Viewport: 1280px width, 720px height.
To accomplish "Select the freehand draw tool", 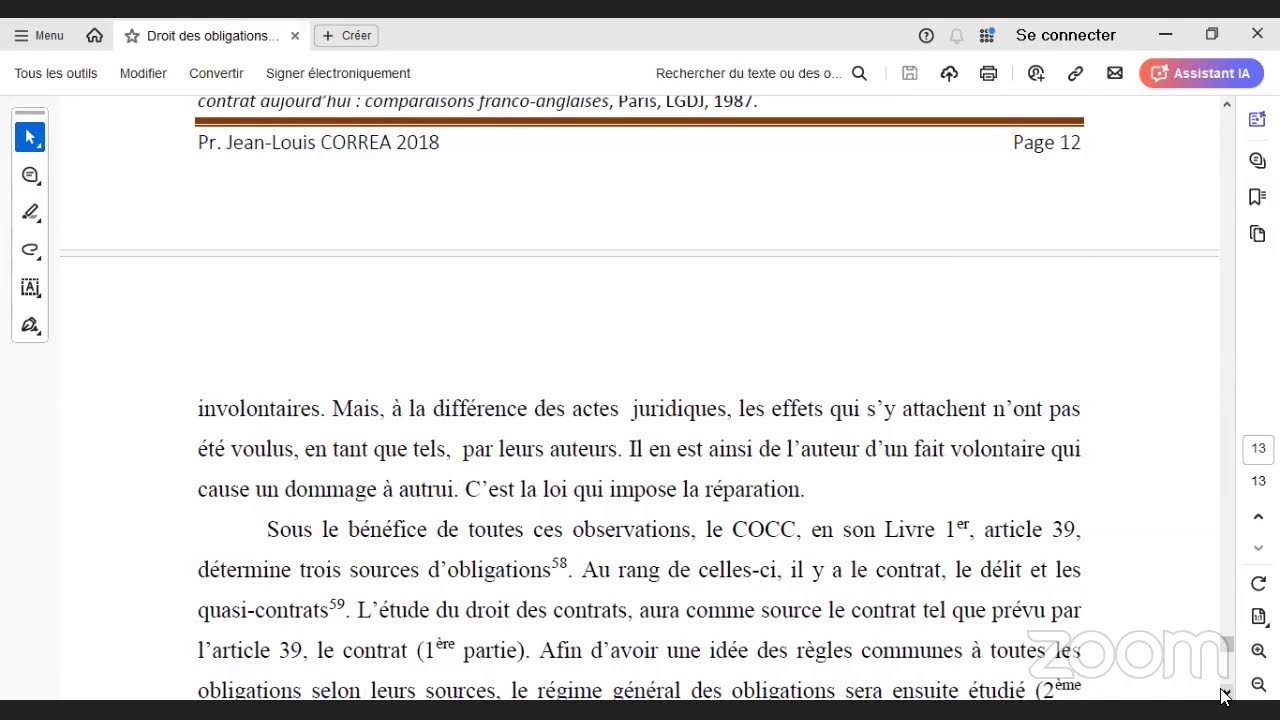I will [30, 250].
